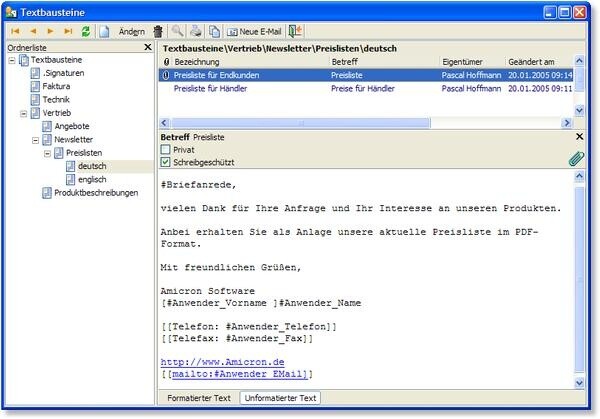The height and width of the screenshot is (419, 600).
Task: Select the Unformatierter Text tab
Action: (x=280, y=398)
